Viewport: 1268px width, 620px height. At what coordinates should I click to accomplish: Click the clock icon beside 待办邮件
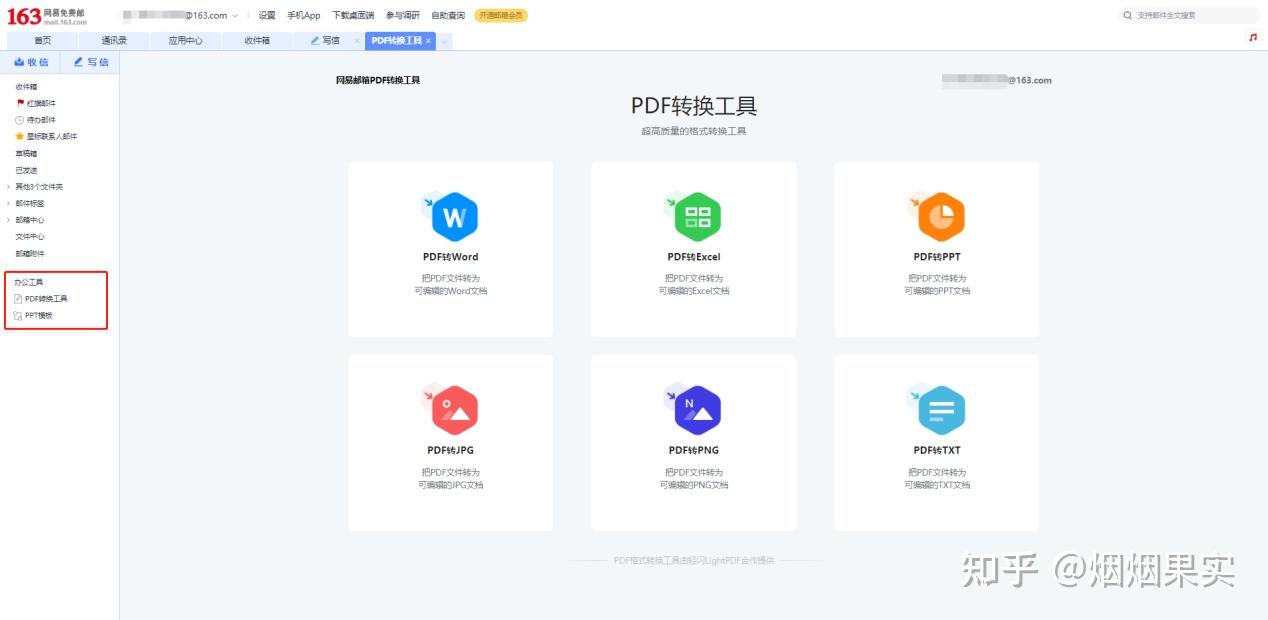(x=19, y=120)
